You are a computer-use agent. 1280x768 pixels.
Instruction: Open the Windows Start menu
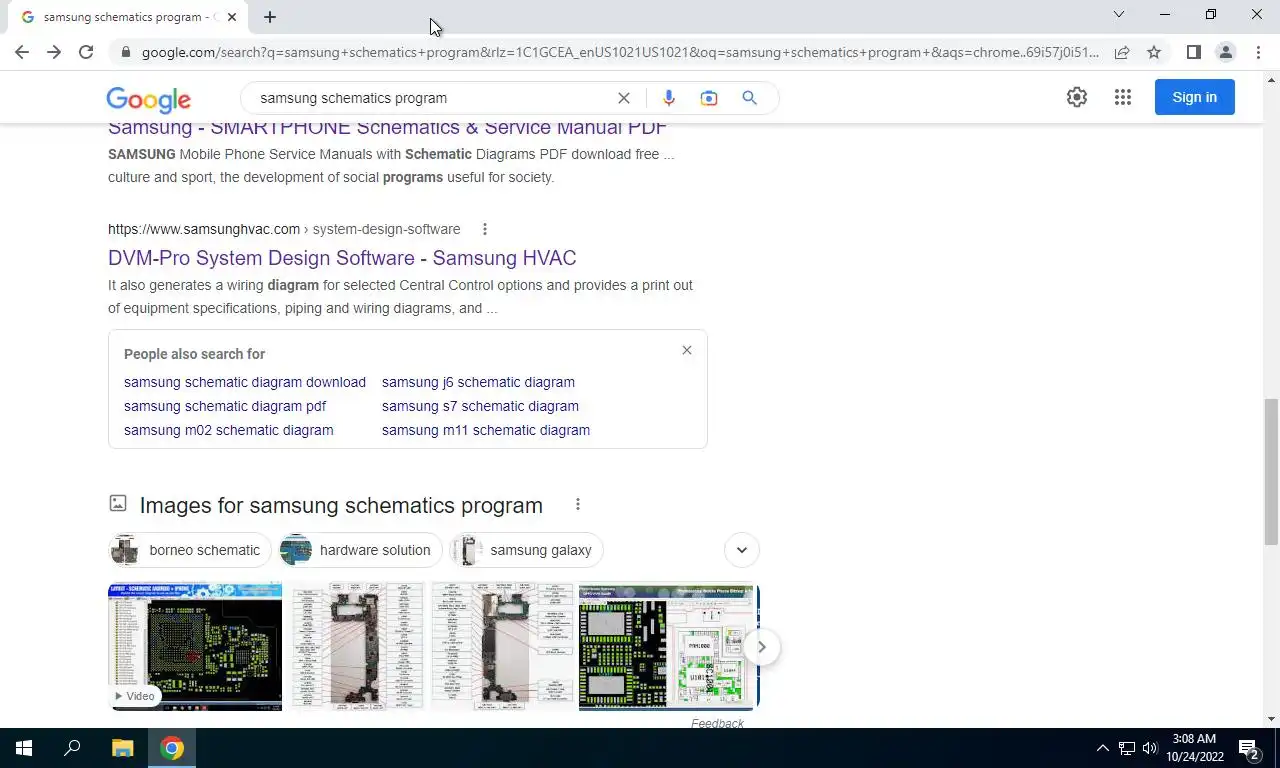24,748
